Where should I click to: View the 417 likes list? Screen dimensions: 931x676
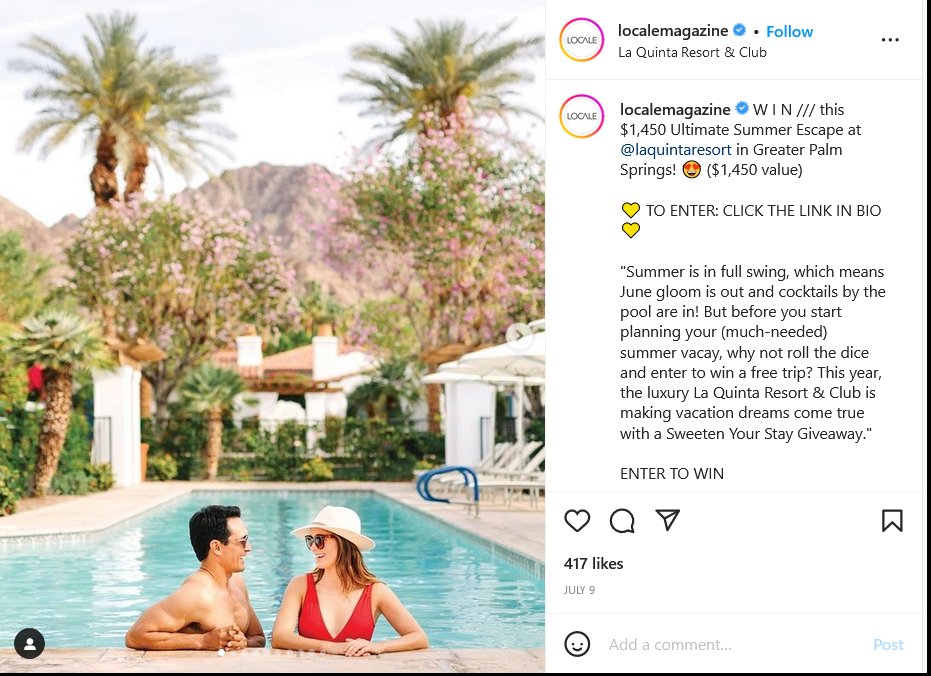[593, 563]
